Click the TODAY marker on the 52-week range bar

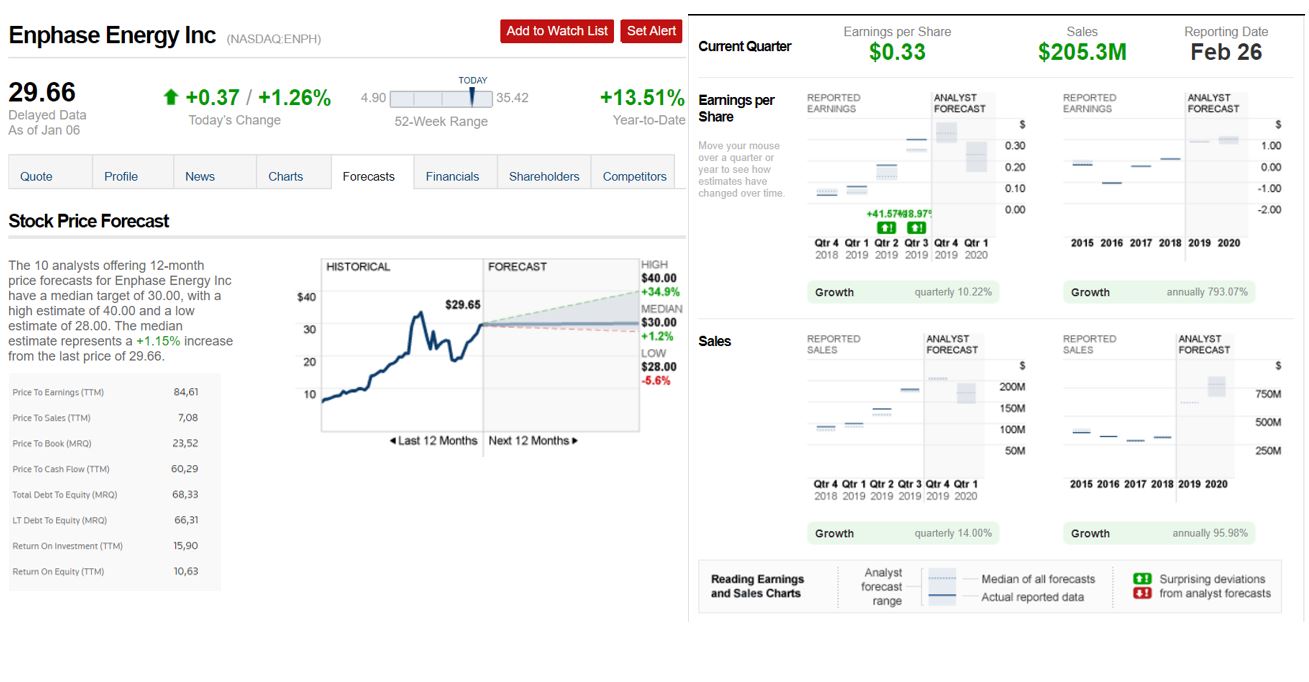(472, 96)
